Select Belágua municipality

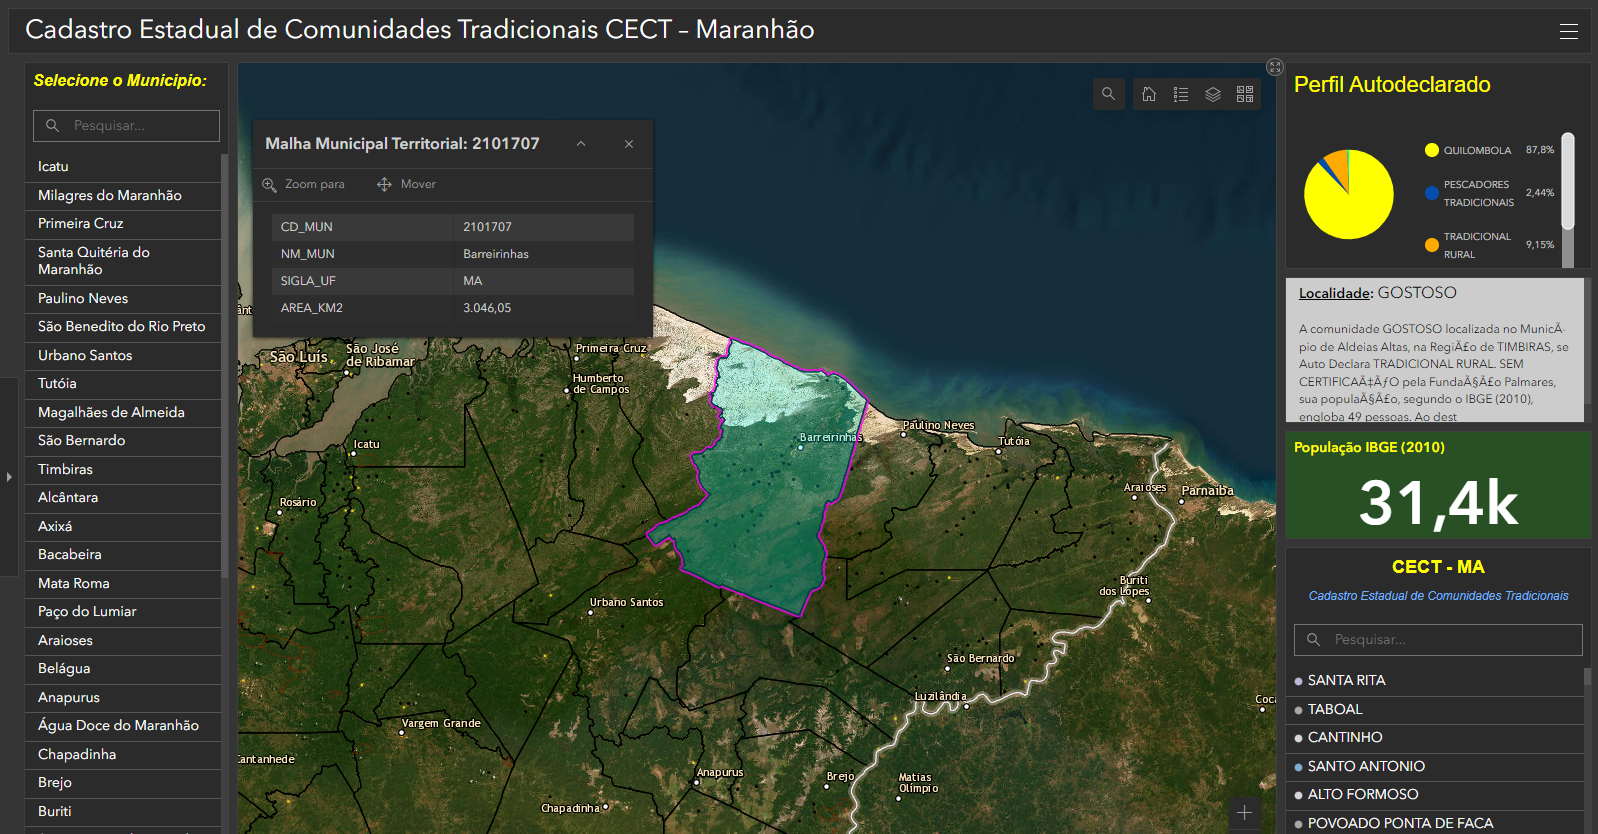click(122, 669)
